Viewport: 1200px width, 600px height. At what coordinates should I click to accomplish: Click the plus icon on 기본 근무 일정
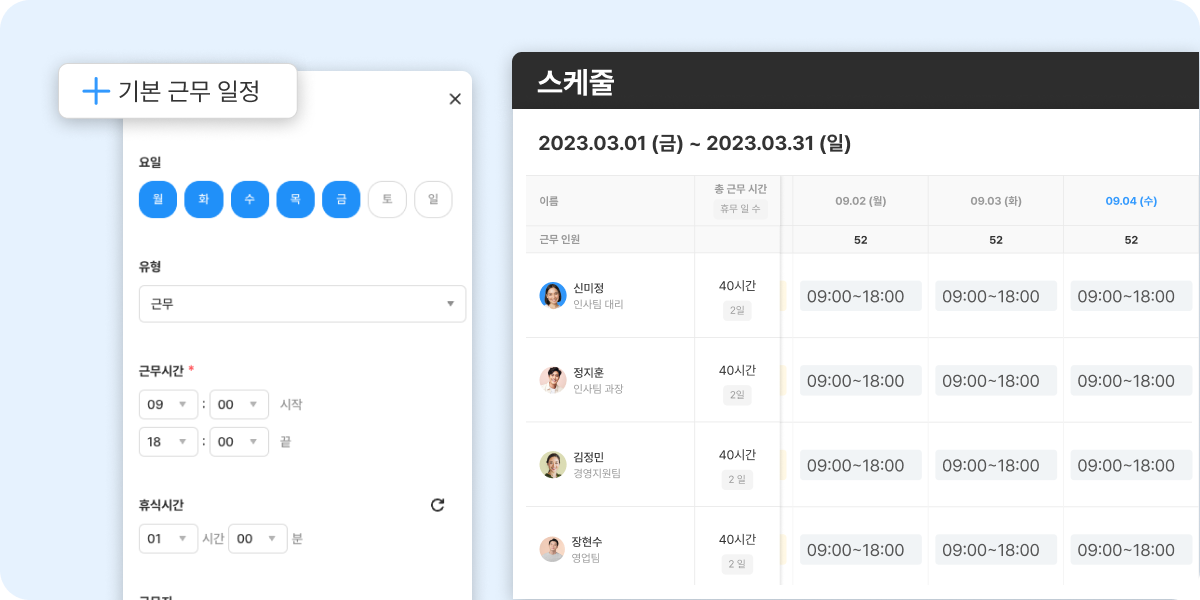pyautogui.click(x=93, y=91)
